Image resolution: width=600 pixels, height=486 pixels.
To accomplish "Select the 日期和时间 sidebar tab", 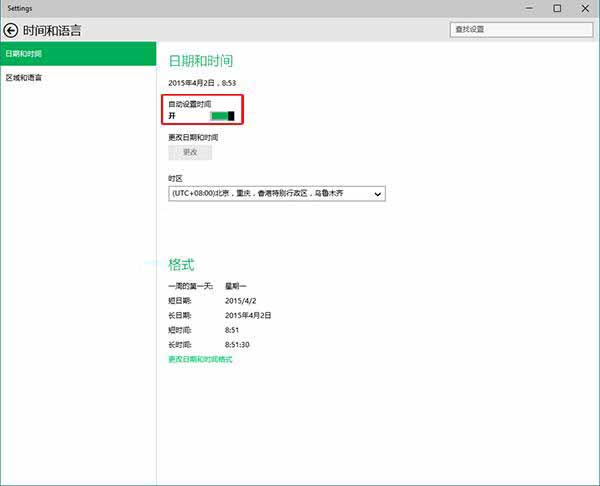I will coord(78,54).
